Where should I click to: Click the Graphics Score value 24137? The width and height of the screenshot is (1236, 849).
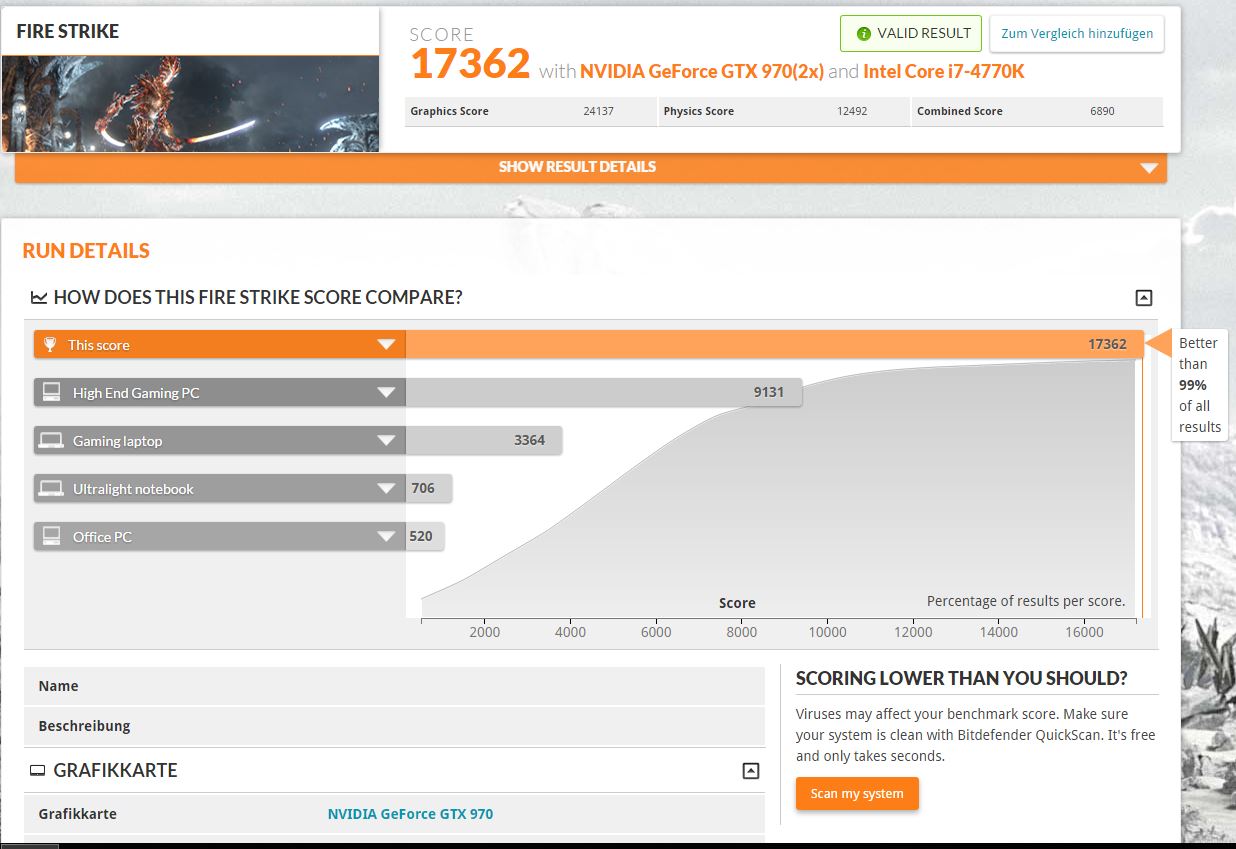[x=599, y=111]
